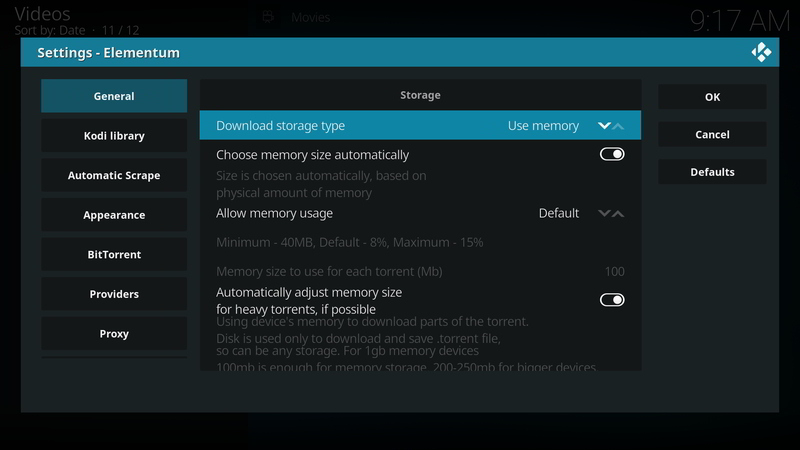Confirm settings with the OK button
Image resolution: width=800 pixels, height=450 pixels.
coord(712,97)
